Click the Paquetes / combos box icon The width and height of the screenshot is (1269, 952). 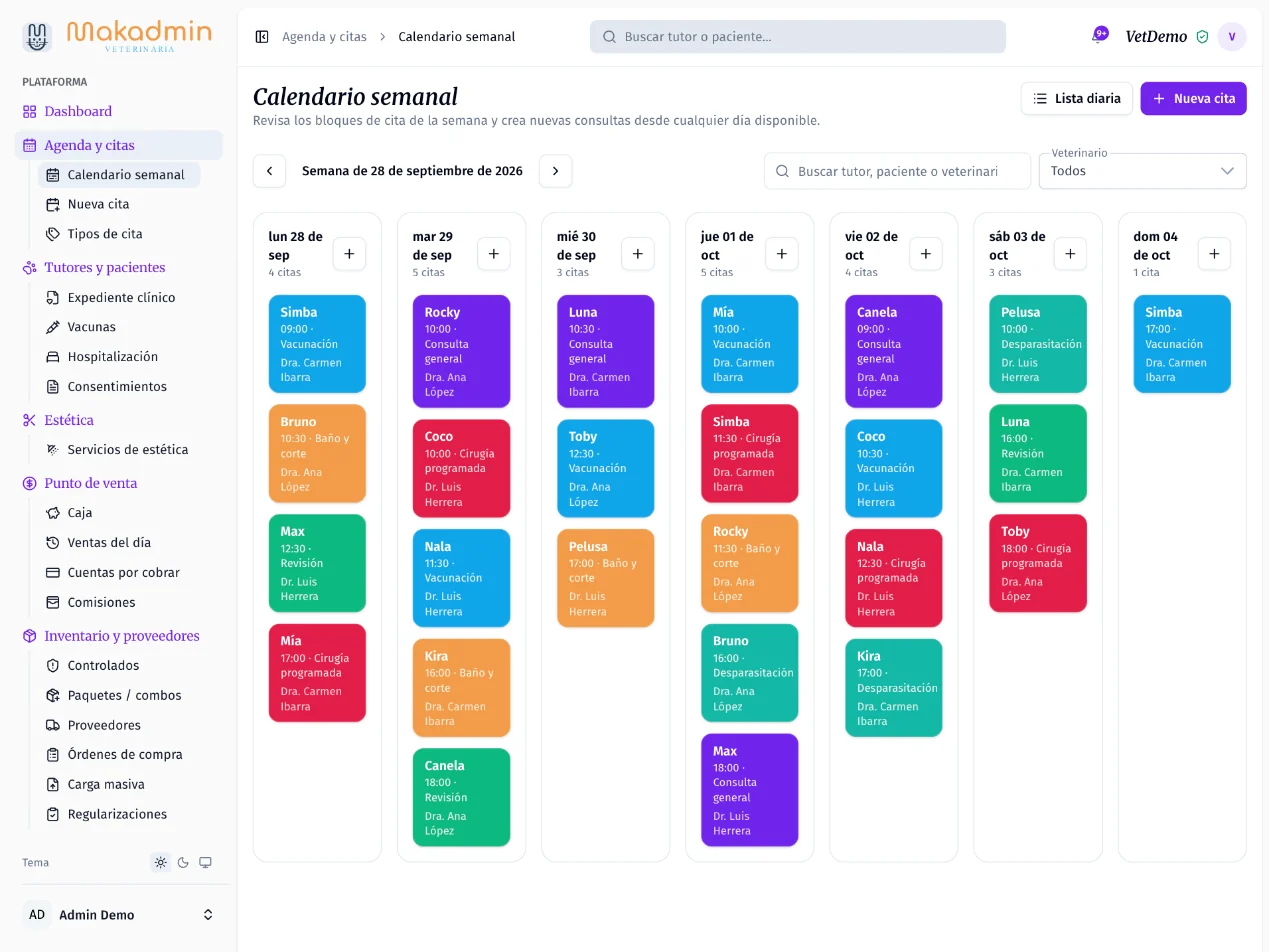tap(53, 696)
